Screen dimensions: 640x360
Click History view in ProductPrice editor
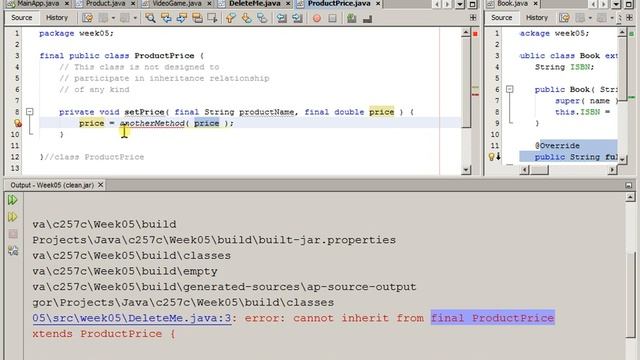click(x=57, y=18)
